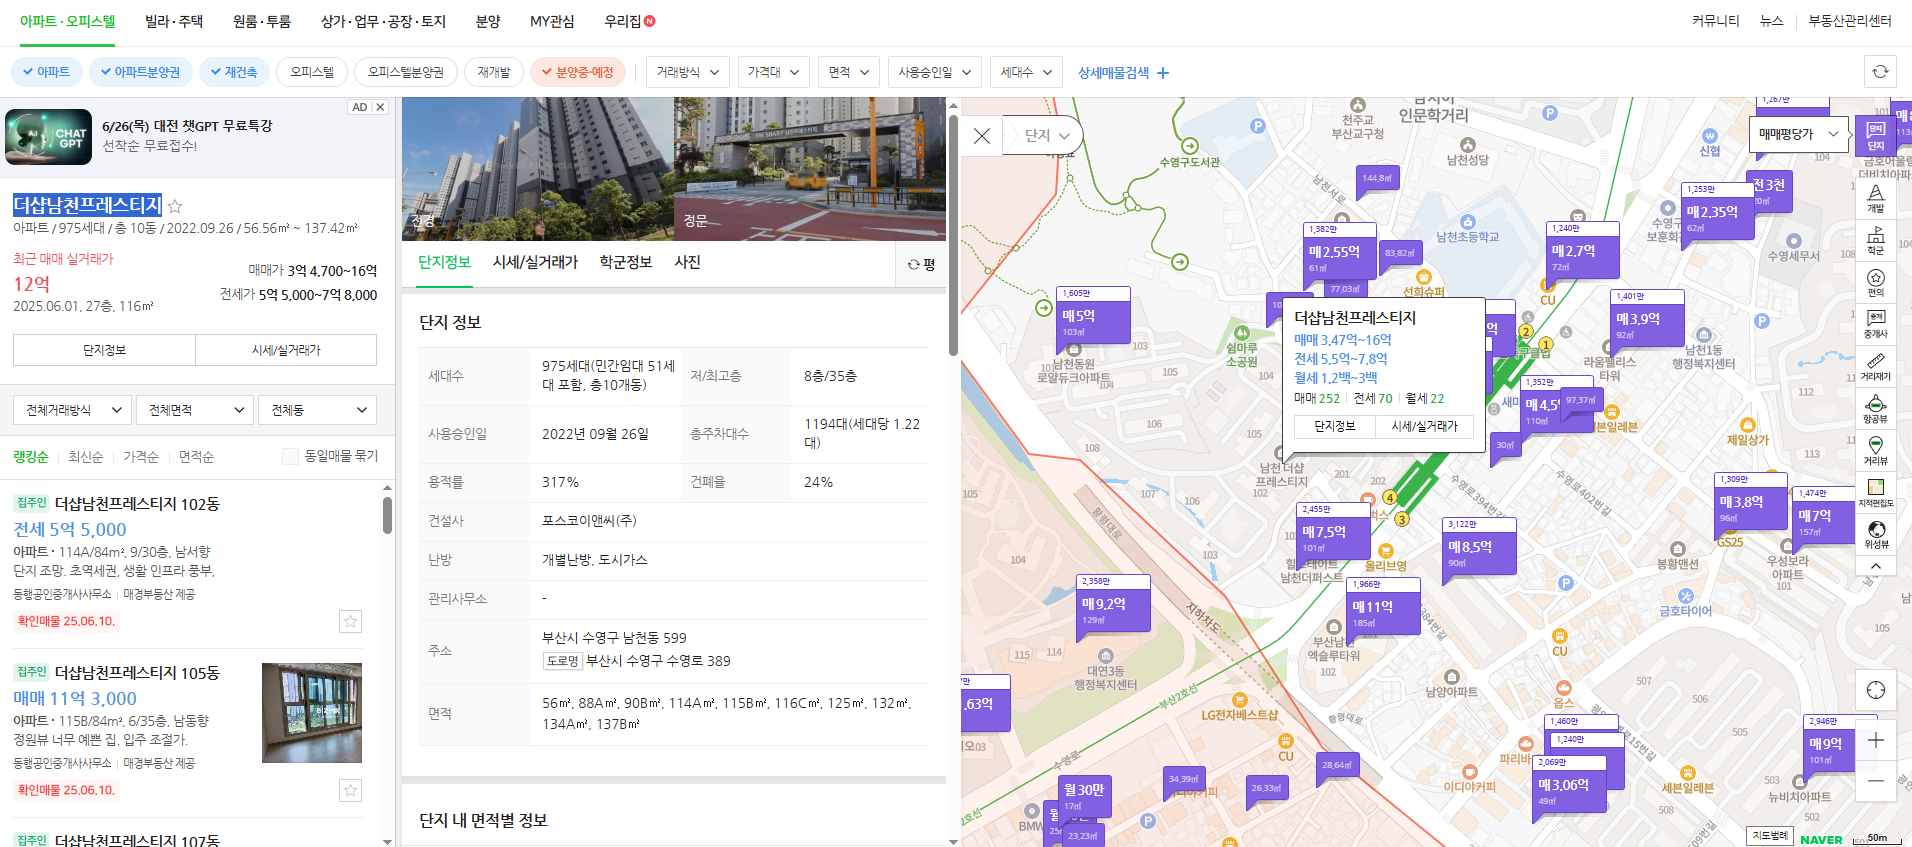Switch to 빌라·주택 top menu

click(174, 21)
